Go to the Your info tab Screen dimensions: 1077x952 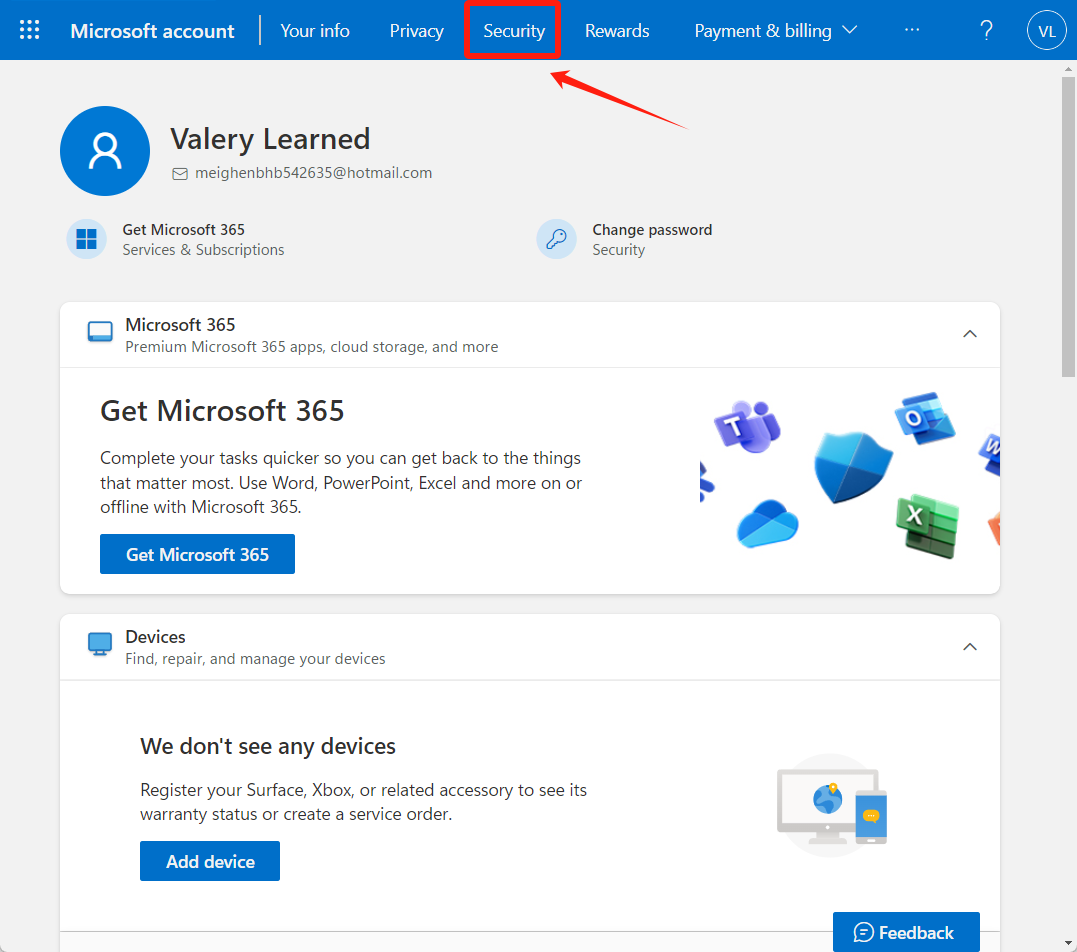[x=315, y=30]
